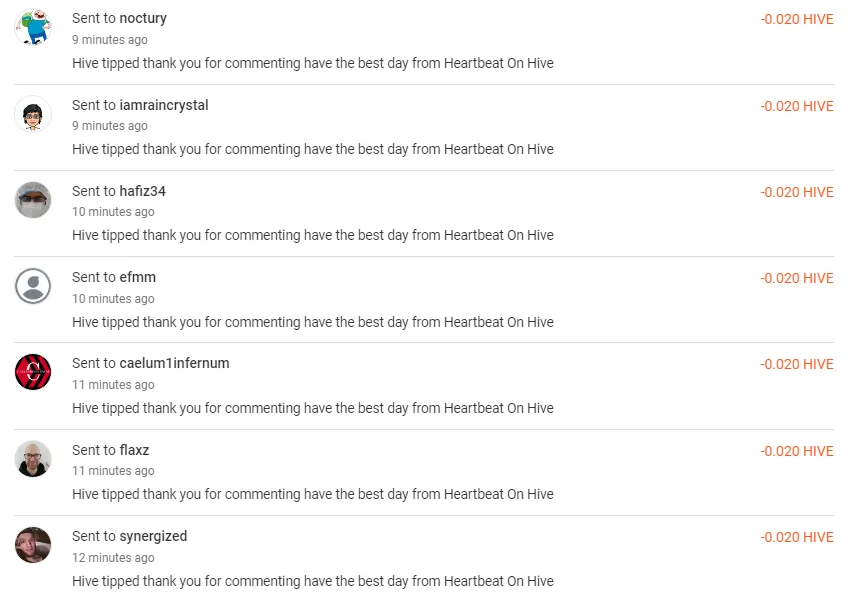Open the synergized username link
This screenshot has width=853, height=596.
(x=153, y=536)
